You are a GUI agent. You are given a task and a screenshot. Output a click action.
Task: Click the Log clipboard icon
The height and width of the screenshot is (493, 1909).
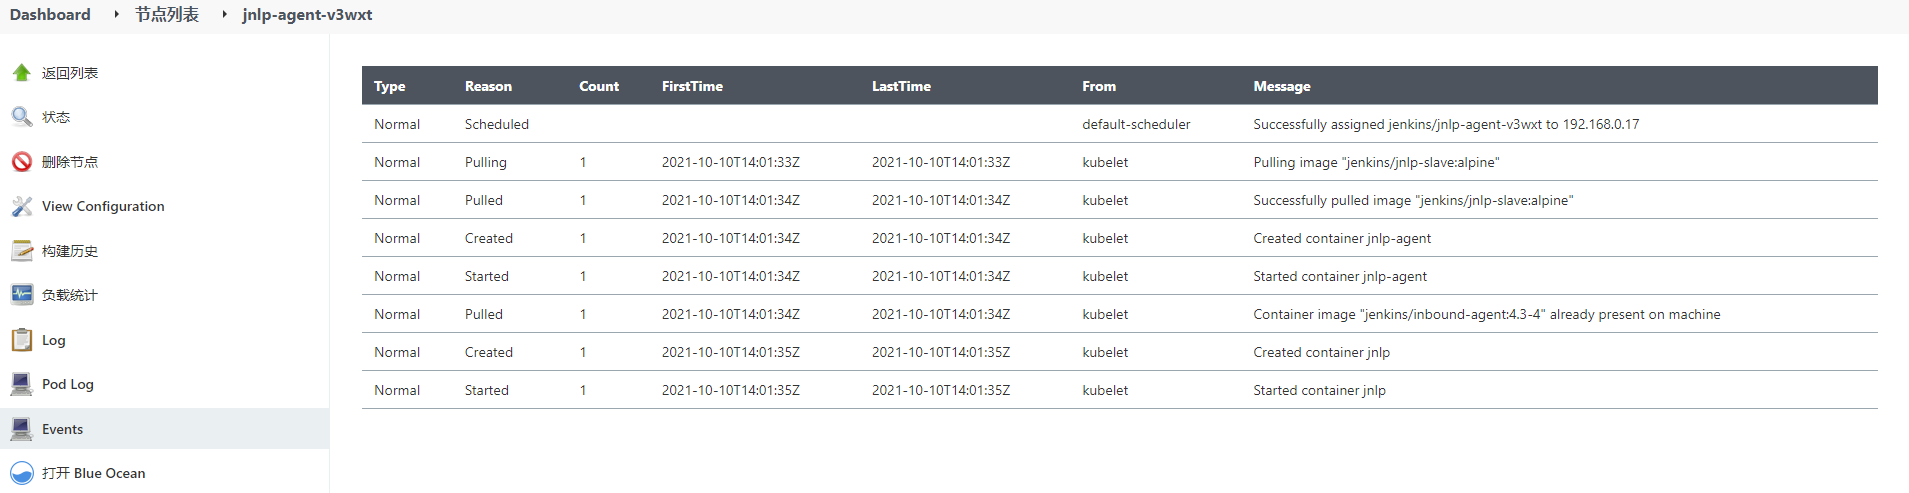21,340
